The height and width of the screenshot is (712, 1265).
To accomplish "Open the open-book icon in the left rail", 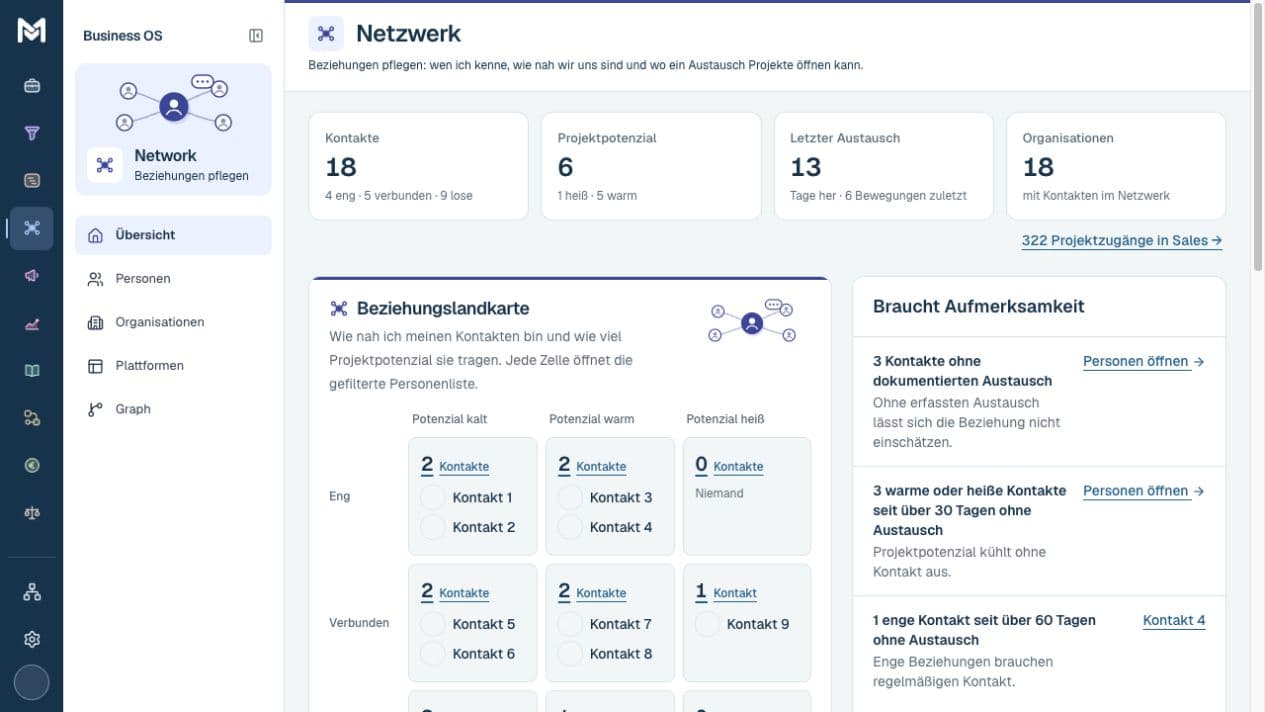I will pyautogui.click(x=31, y=370).
